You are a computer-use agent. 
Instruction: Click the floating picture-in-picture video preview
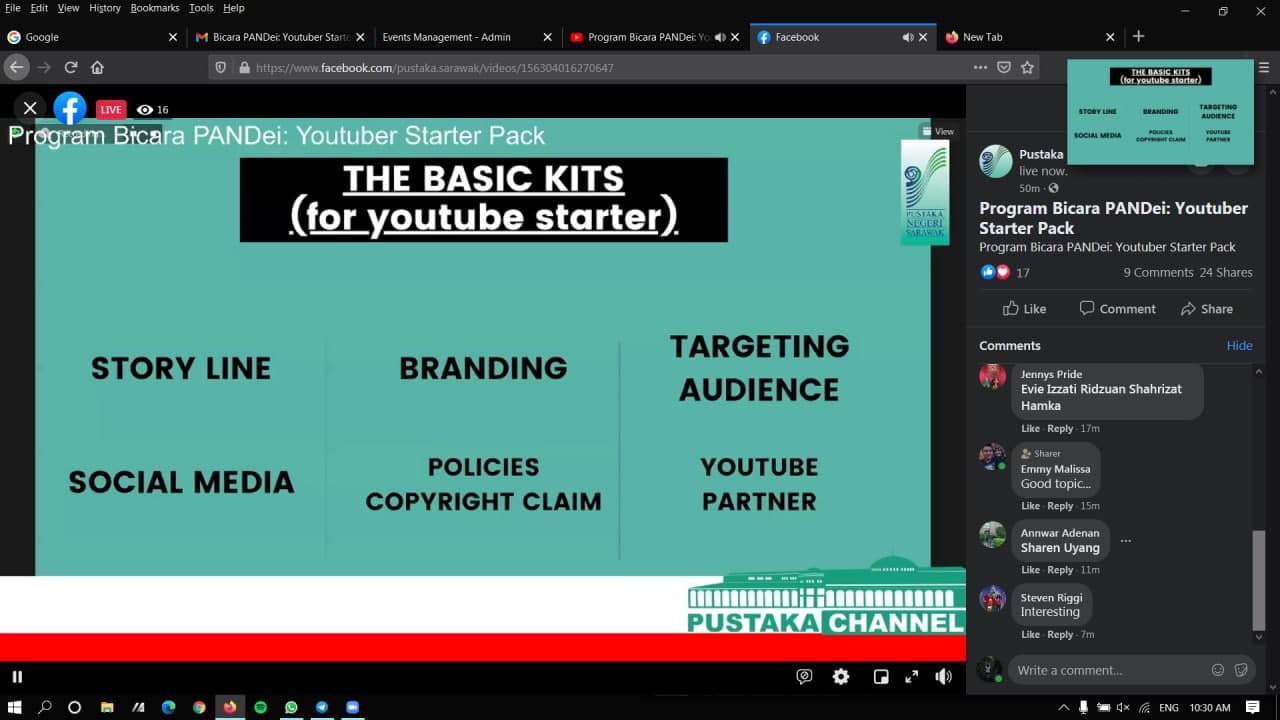(1160, 112)
